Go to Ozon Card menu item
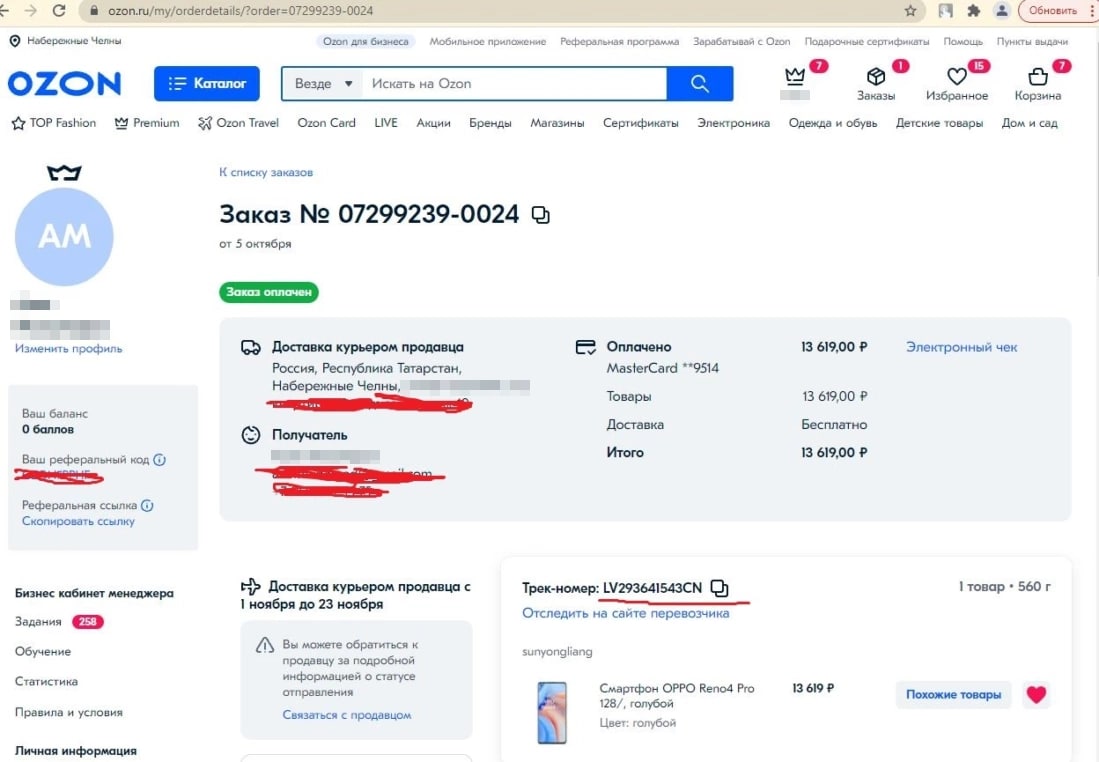The width and height of the screenshot is (1099, 762). point(327,123)
